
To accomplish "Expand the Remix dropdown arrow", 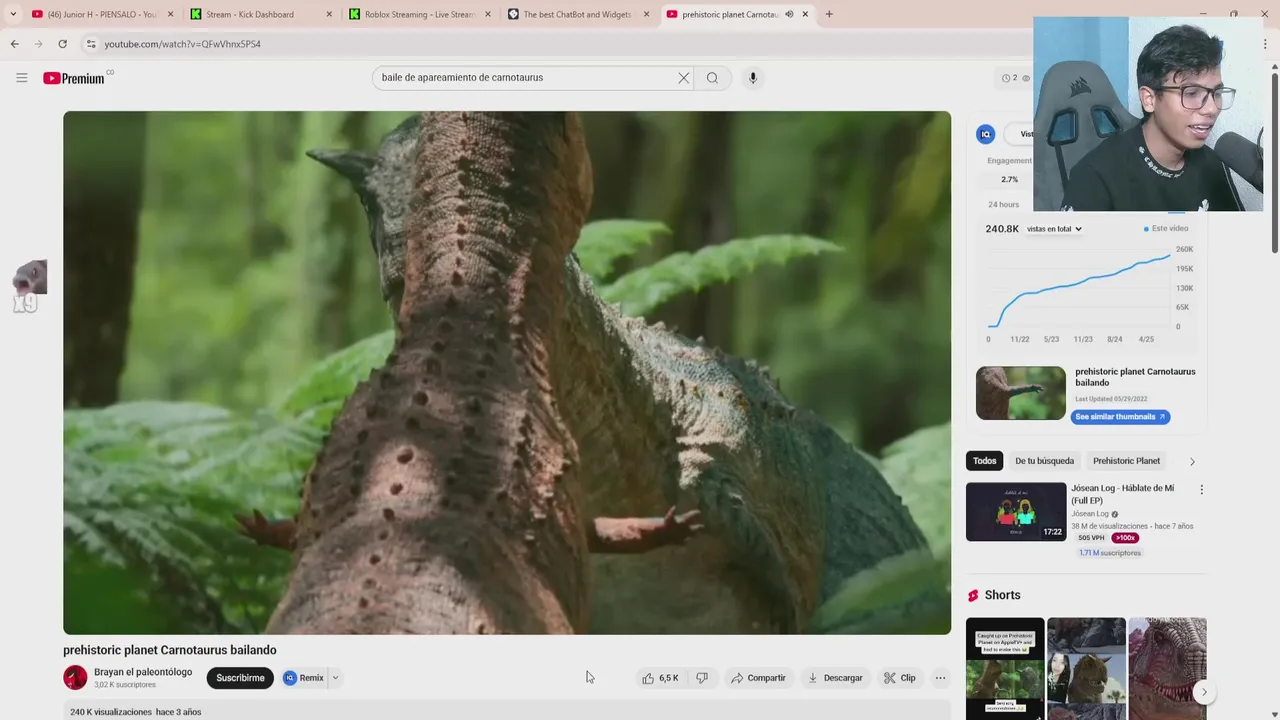I will point(335,678).
